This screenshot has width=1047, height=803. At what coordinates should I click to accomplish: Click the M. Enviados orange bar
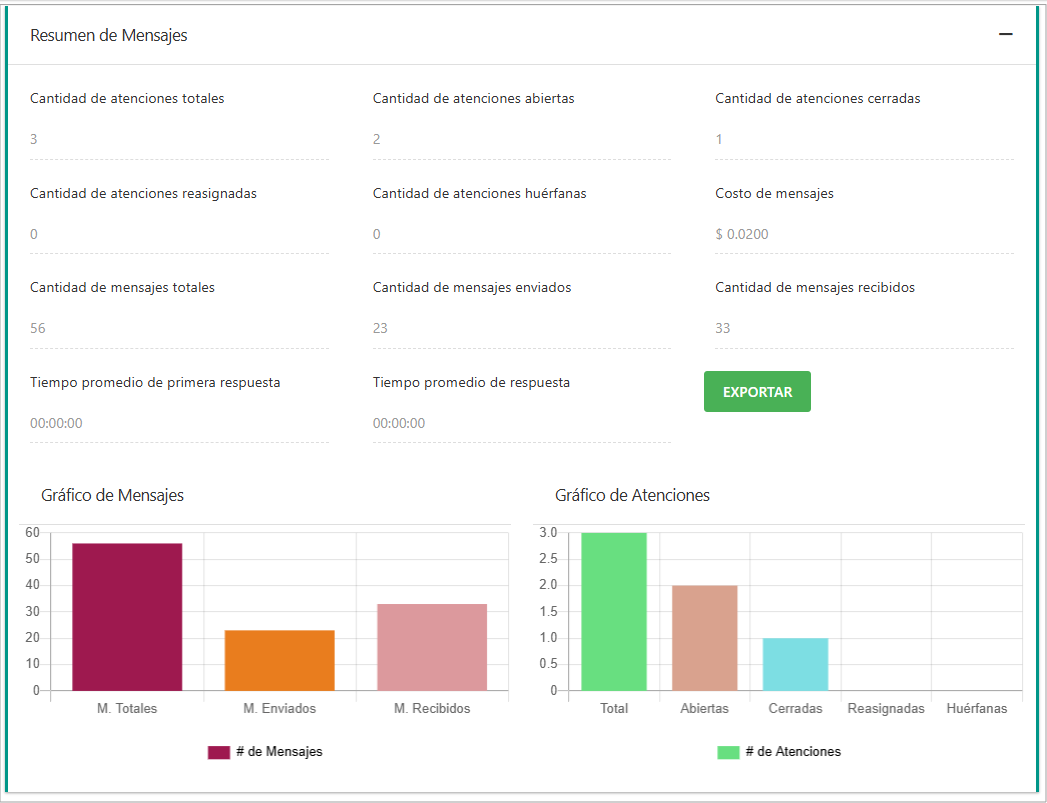coord(280,660)
